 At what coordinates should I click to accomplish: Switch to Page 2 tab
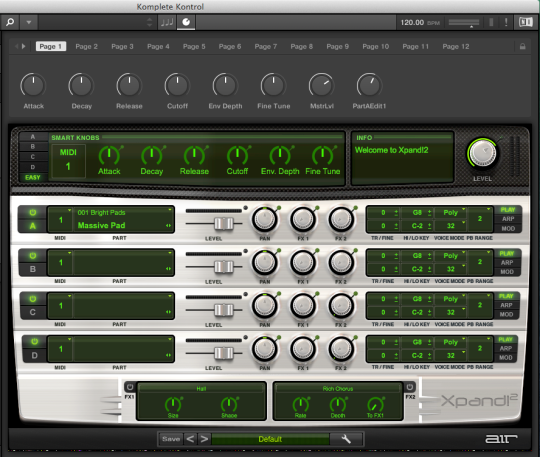(86, 46)
